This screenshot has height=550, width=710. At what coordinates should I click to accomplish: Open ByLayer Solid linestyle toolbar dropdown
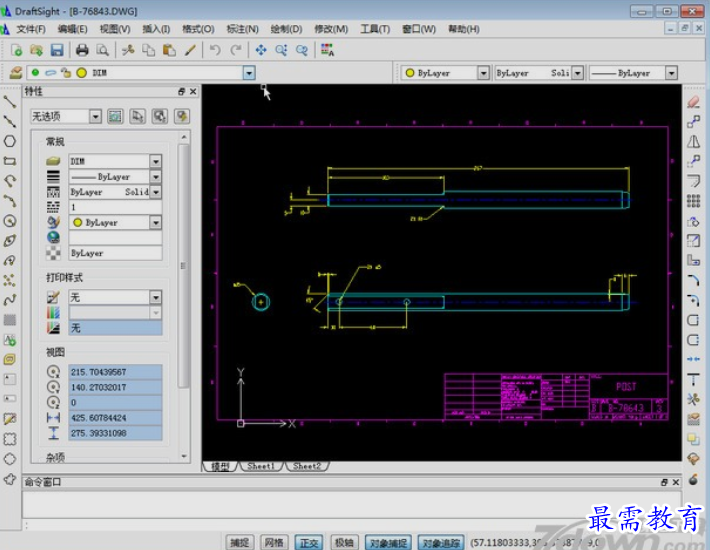(x=577, y=73)
